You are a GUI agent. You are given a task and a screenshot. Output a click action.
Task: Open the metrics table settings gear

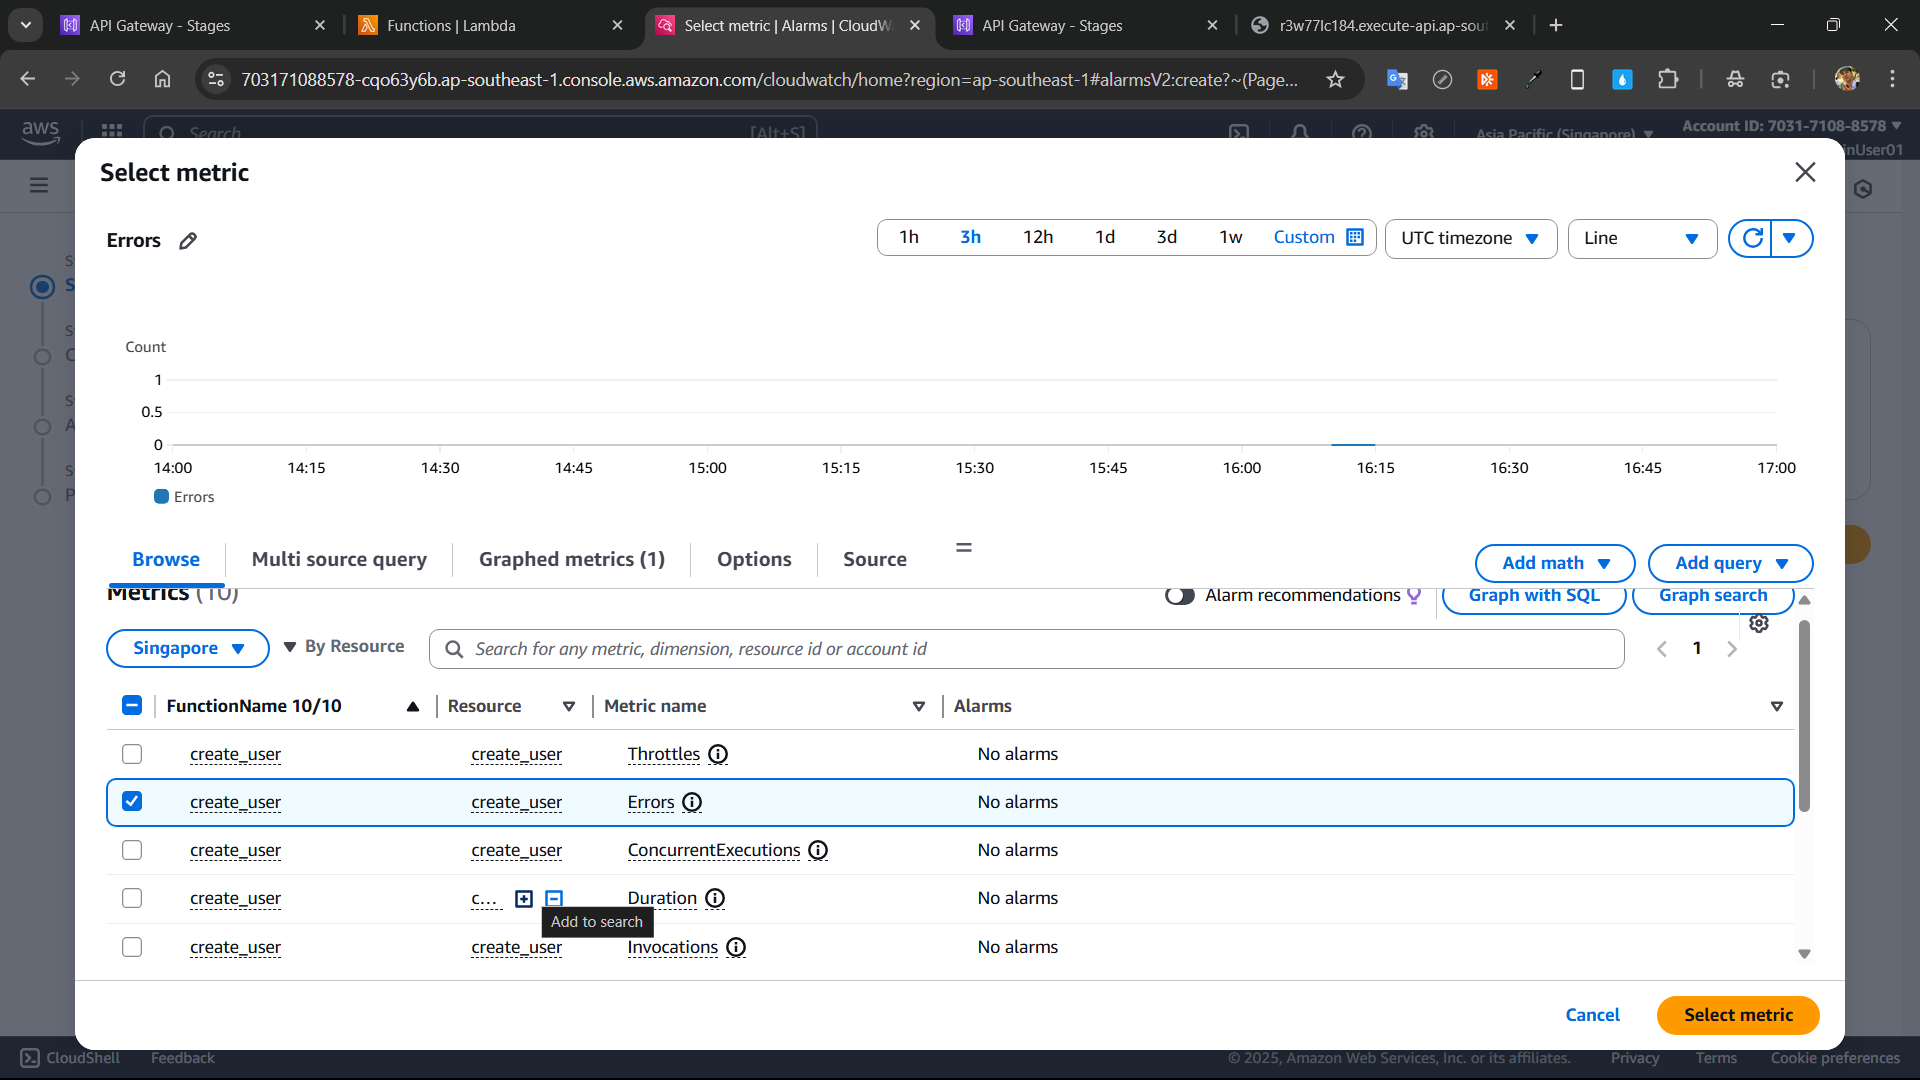pyautogui.click(x=1759, y=624)
